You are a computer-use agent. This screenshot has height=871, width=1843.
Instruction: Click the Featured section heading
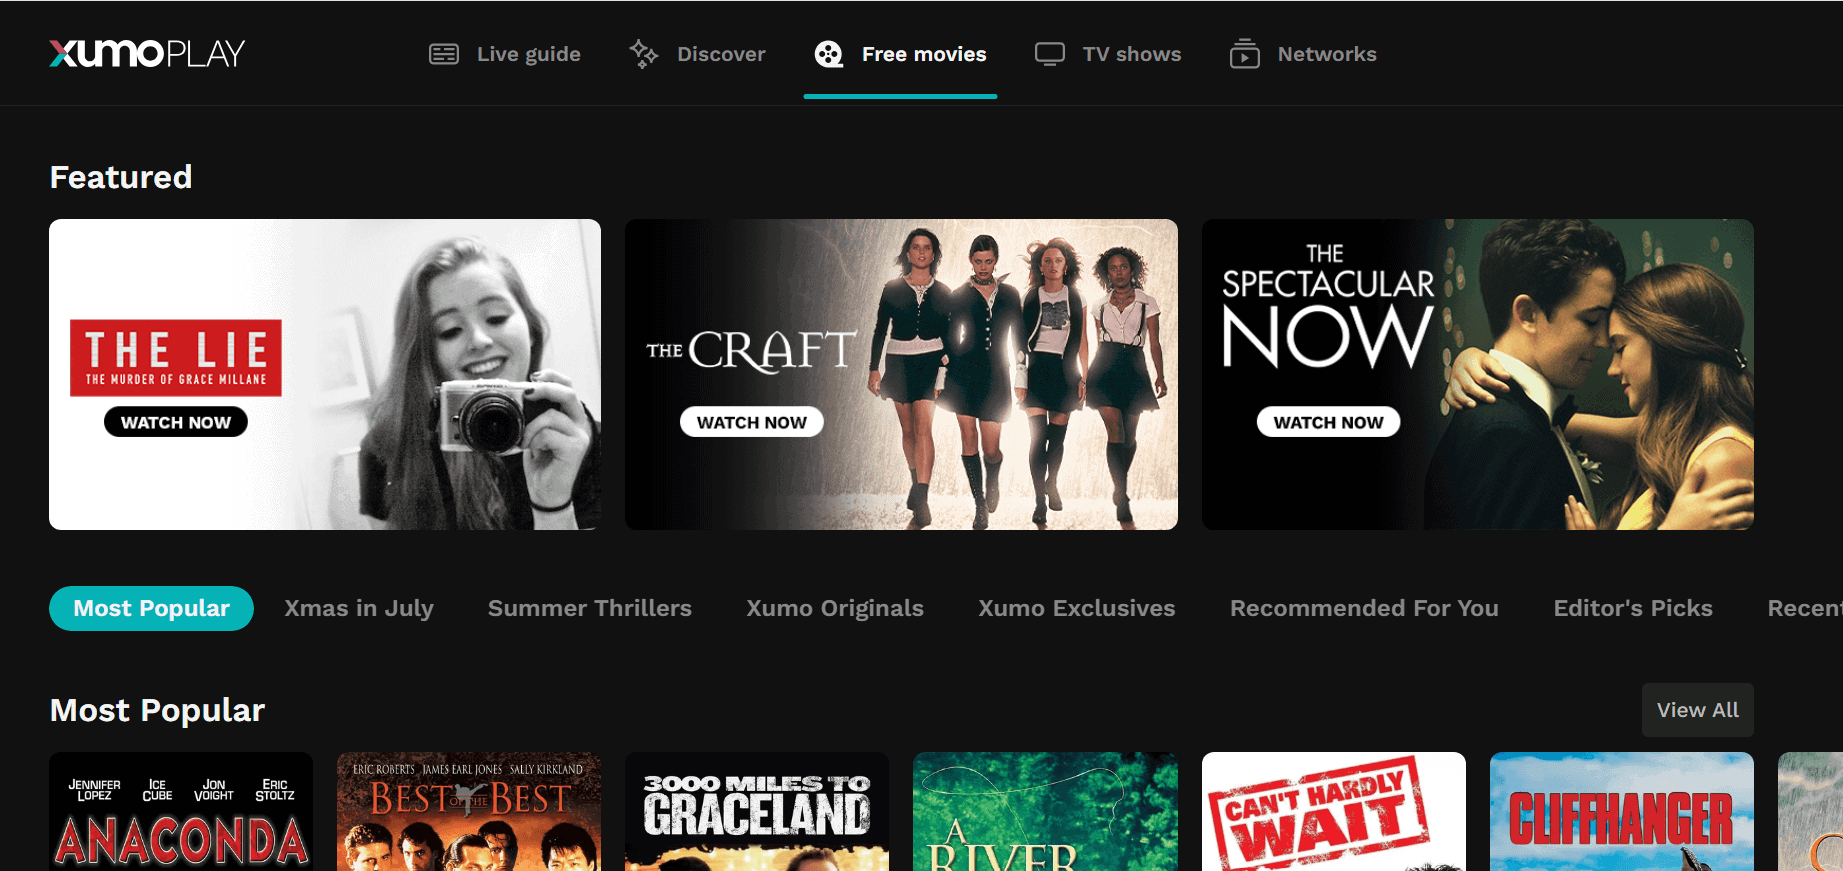[121, 177]
